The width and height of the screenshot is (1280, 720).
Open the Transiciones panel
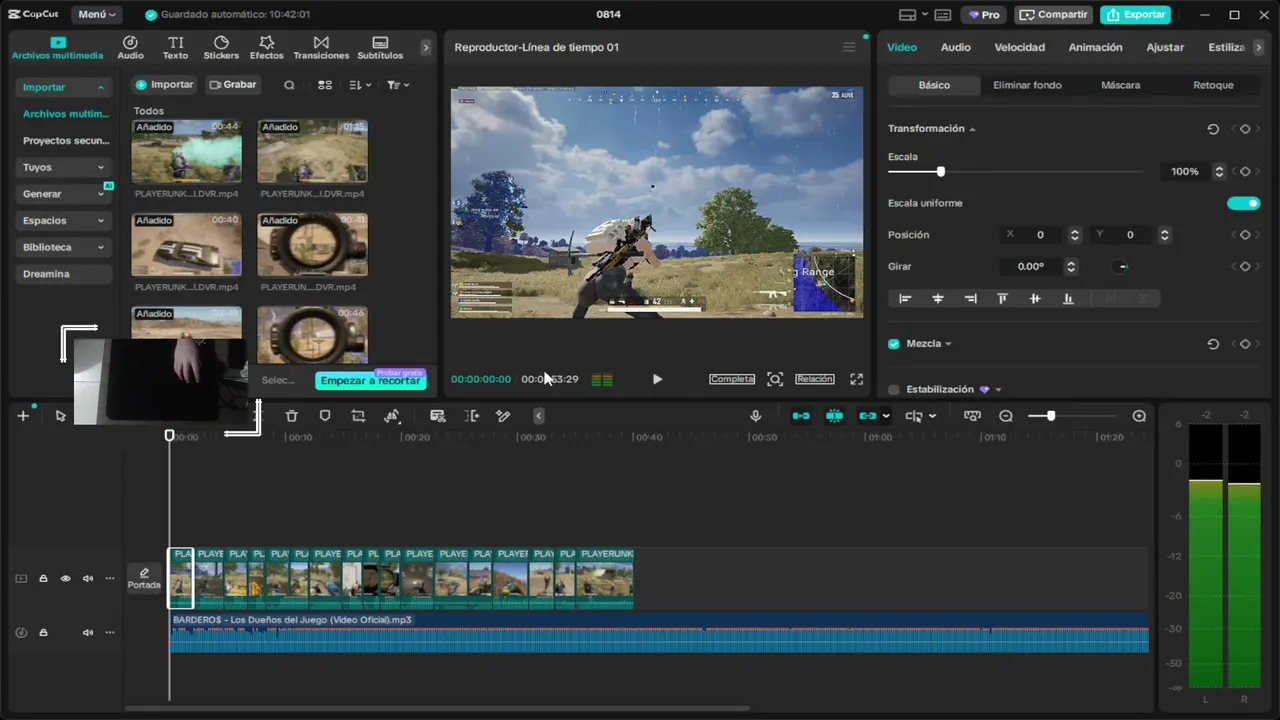tap(321, 47)
